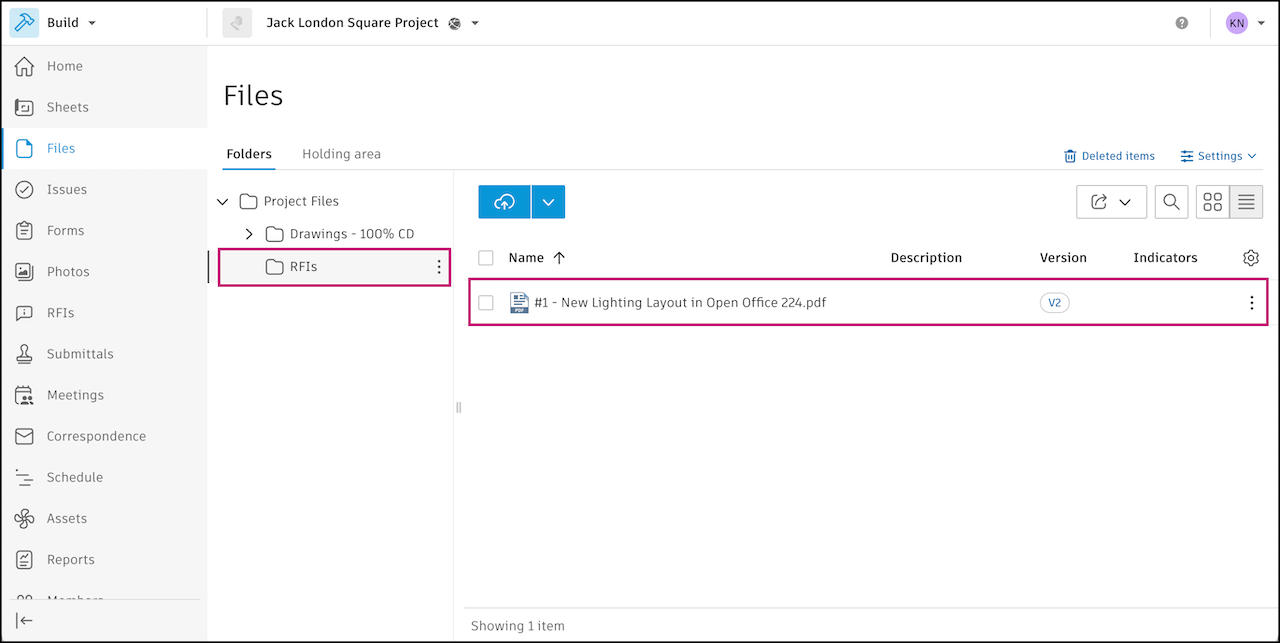
Task: View Deleted items link
Action: tap(1109, 156)
